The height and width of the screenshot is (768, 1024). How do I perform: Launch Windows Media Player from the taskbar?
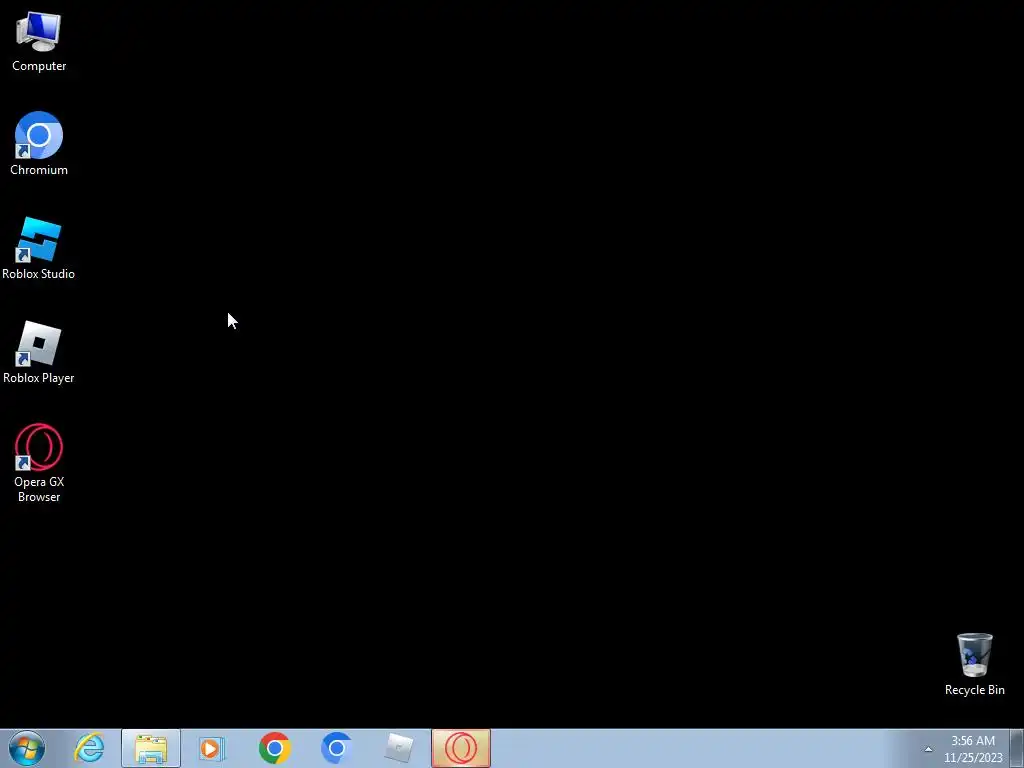click(212, 748)
